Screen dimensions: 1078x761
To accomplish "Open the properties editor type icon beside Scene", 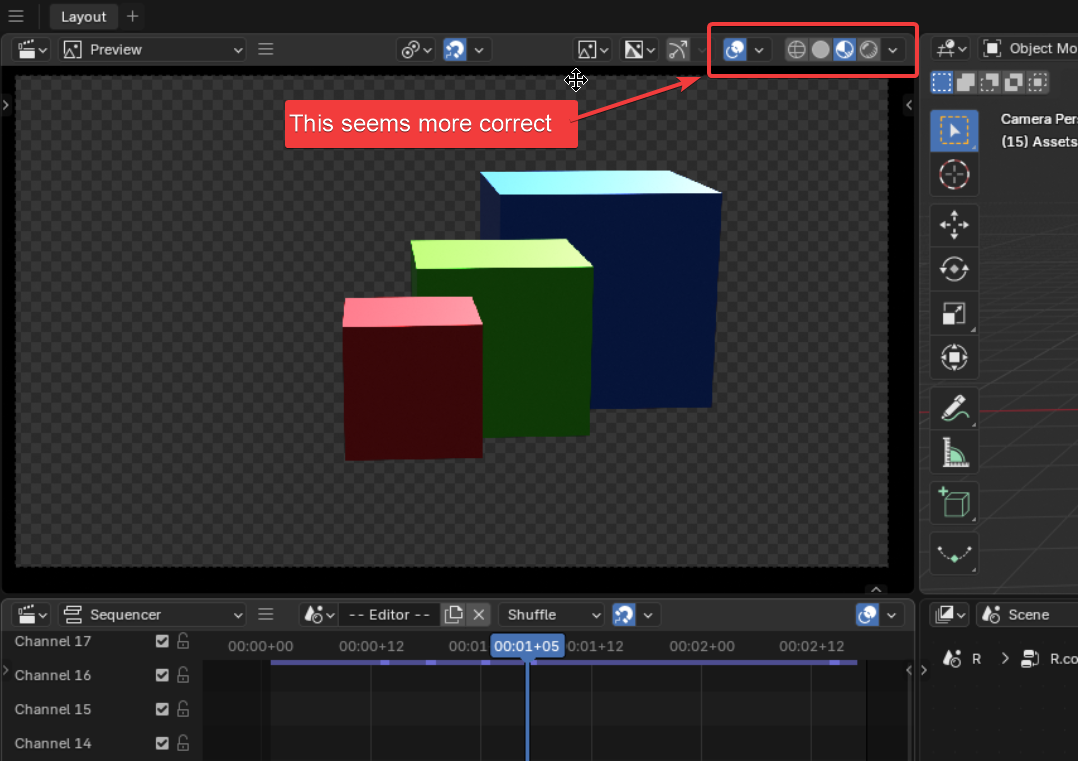I will [x=951, y=615].
